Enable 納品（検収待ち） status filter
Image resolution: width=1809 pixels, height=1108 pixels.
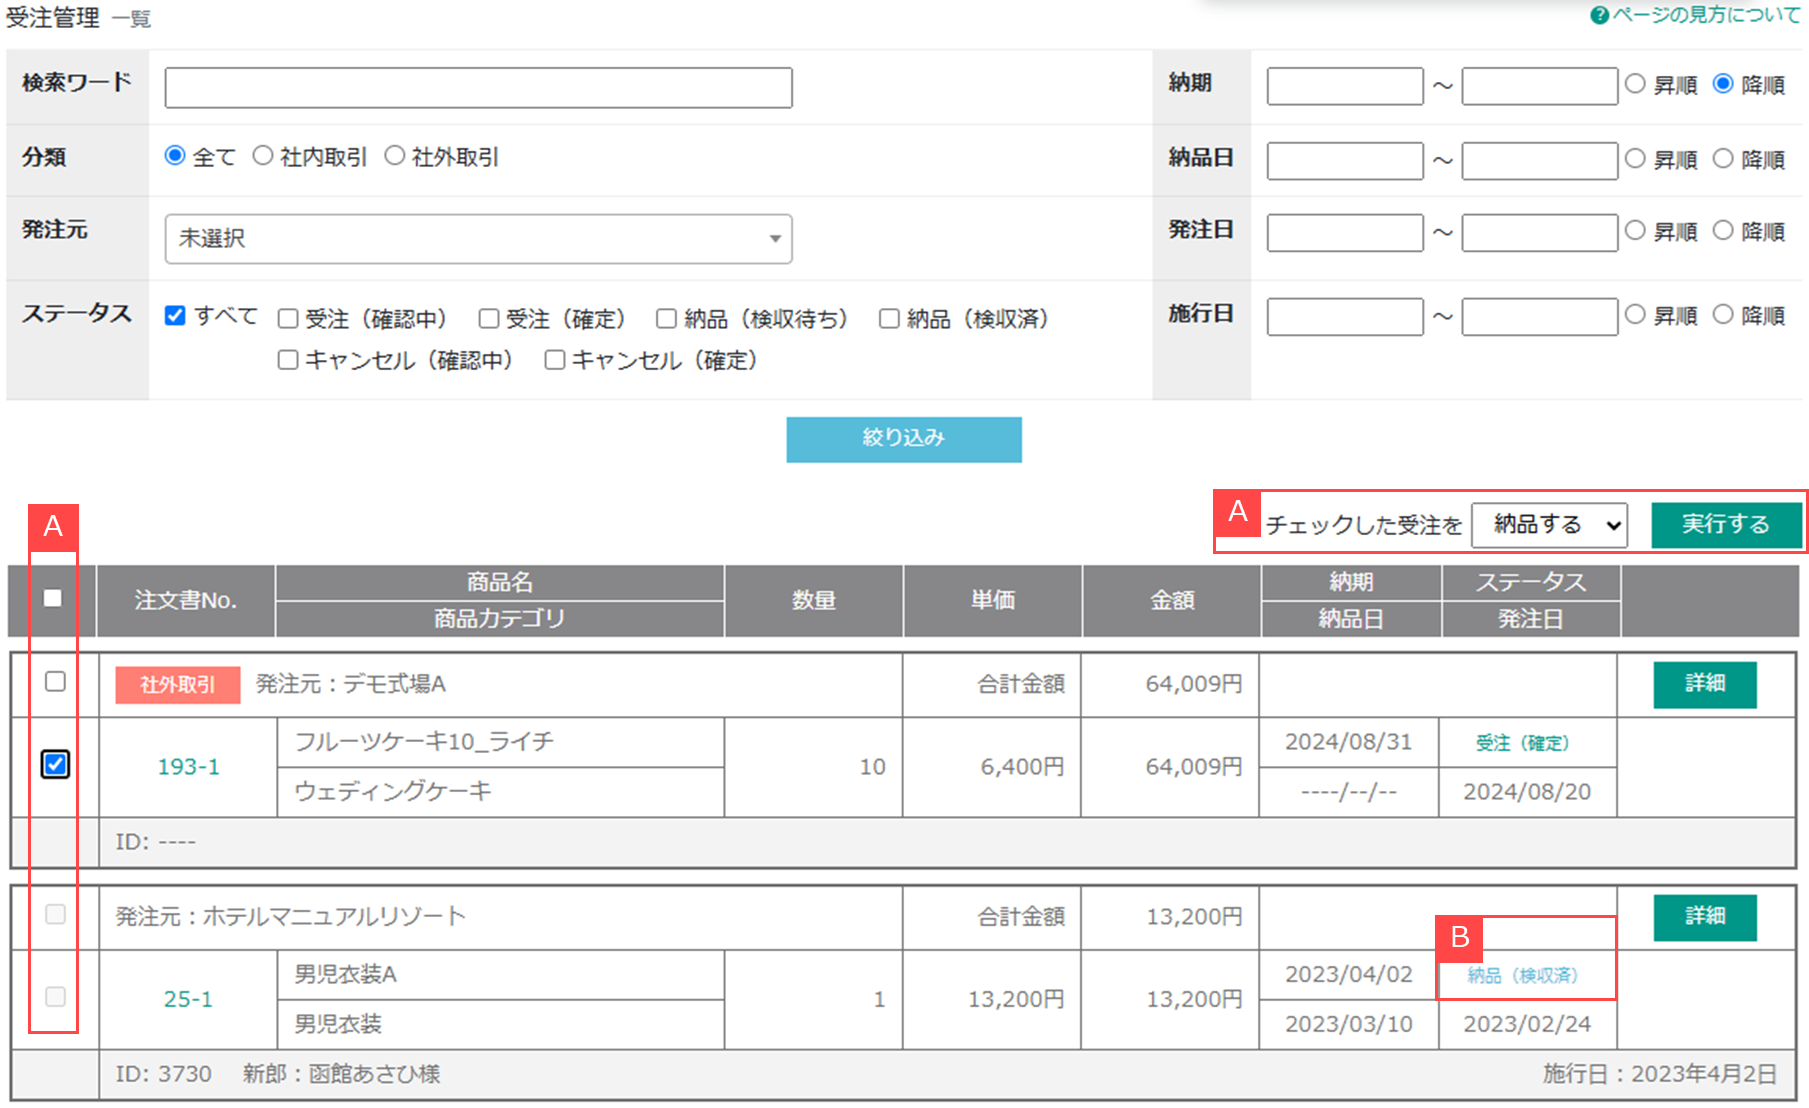(x=666, y=319)
